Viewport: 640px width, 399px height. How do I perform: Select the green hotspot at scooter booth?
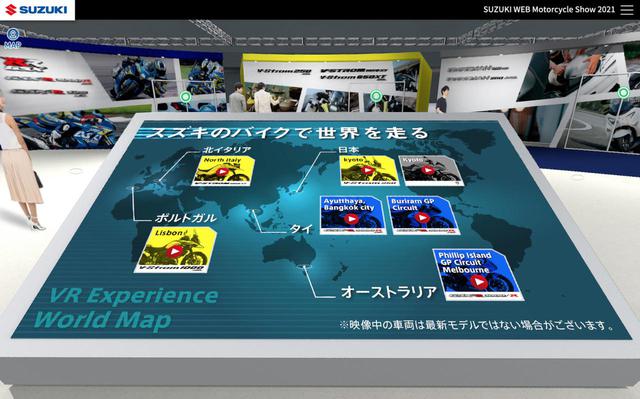623,93
